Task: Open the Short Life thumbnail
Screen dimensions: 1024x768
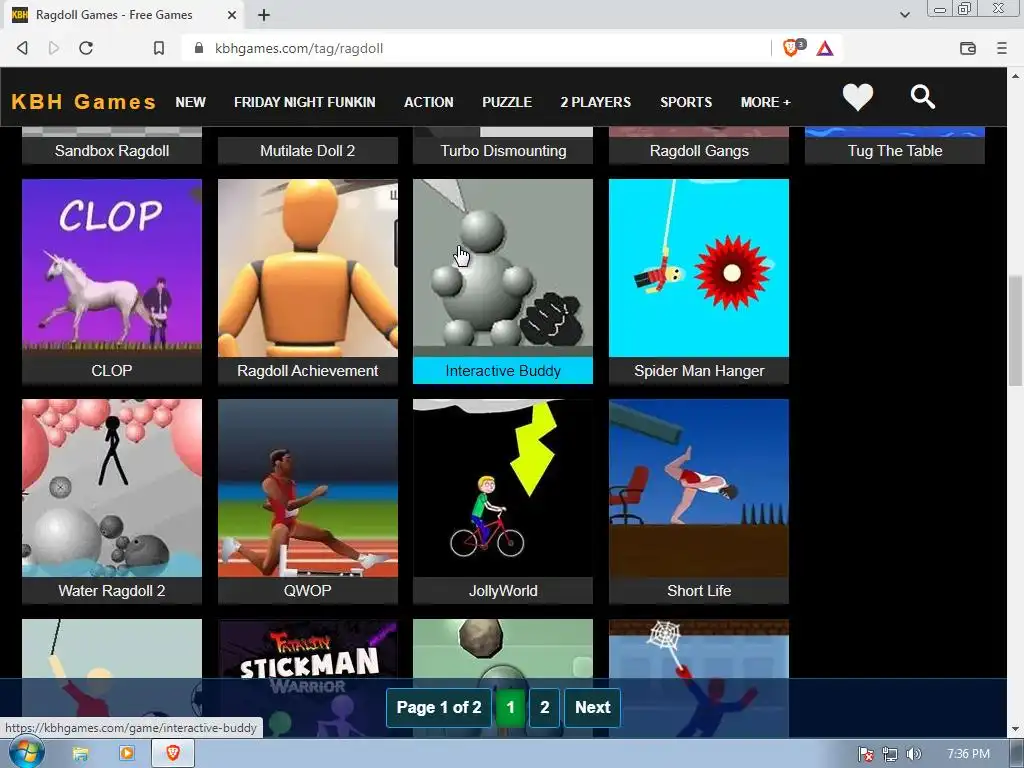Action: 699,488
